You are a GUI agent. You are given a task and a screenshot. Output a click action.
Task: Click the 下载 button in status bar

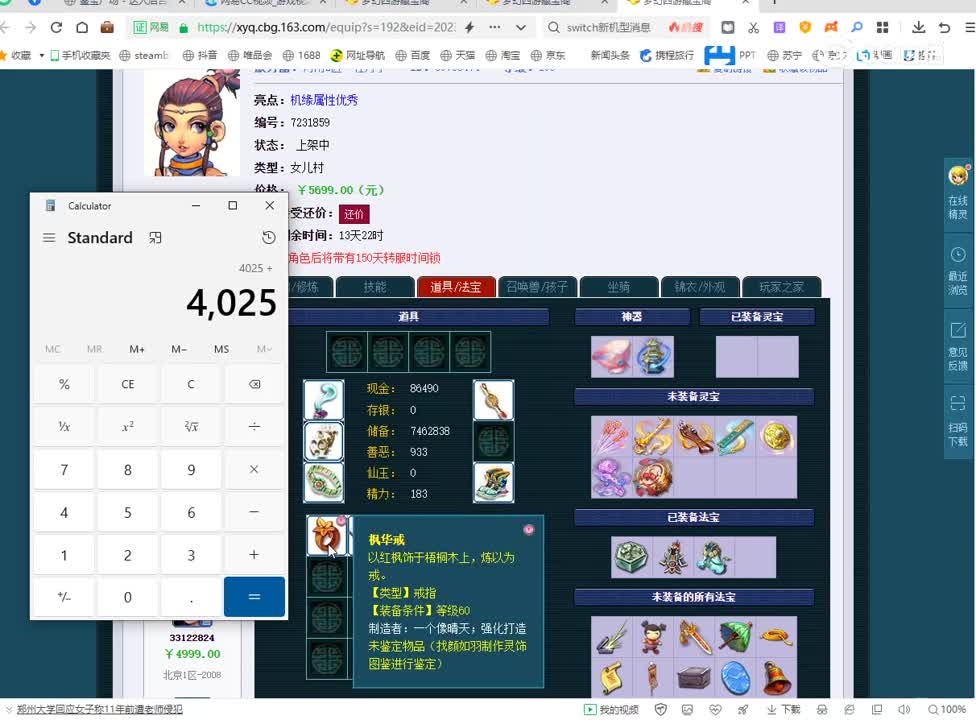click(x=784, y=709)
